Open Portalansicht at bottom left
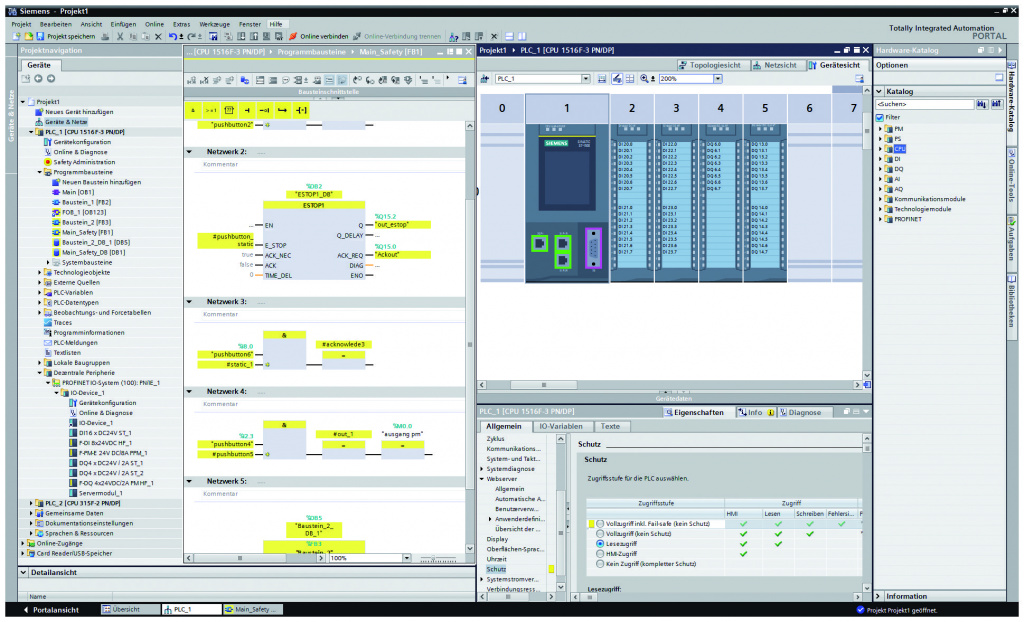The image size is (1024, 622). click(51, 610)
